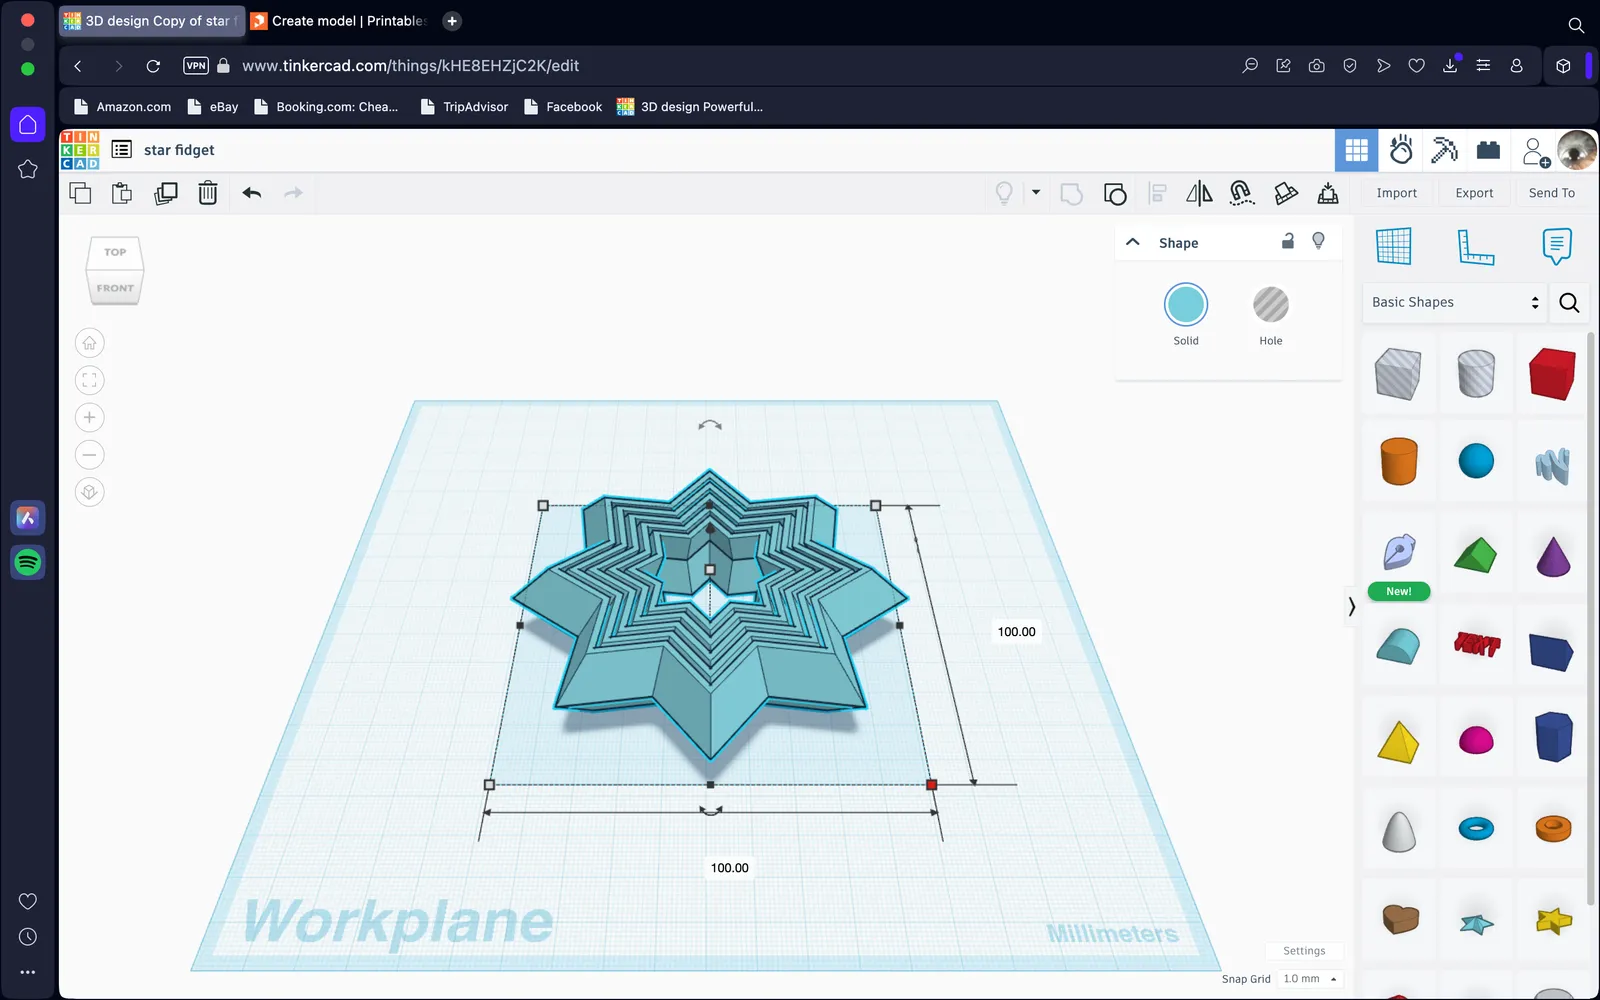This screenshot has height=1000, width=1600.
Task: Open the Ruler tool in shapes panel
Action: (x=1475, y=246)
